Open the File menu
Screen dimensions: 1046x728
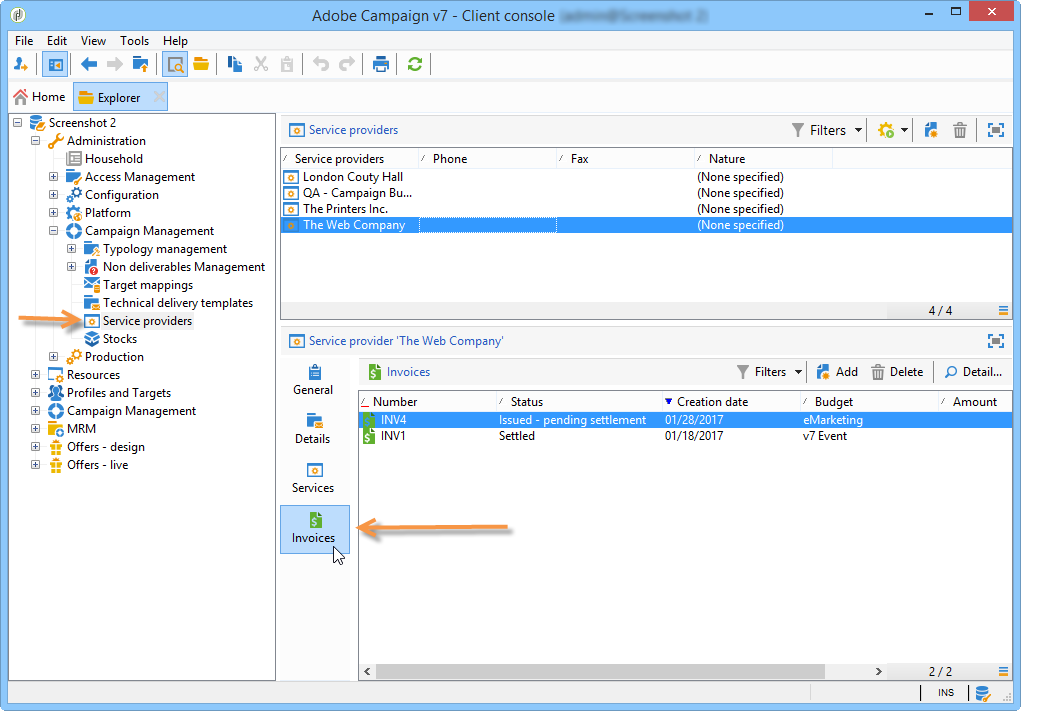[x=24, y=41]
